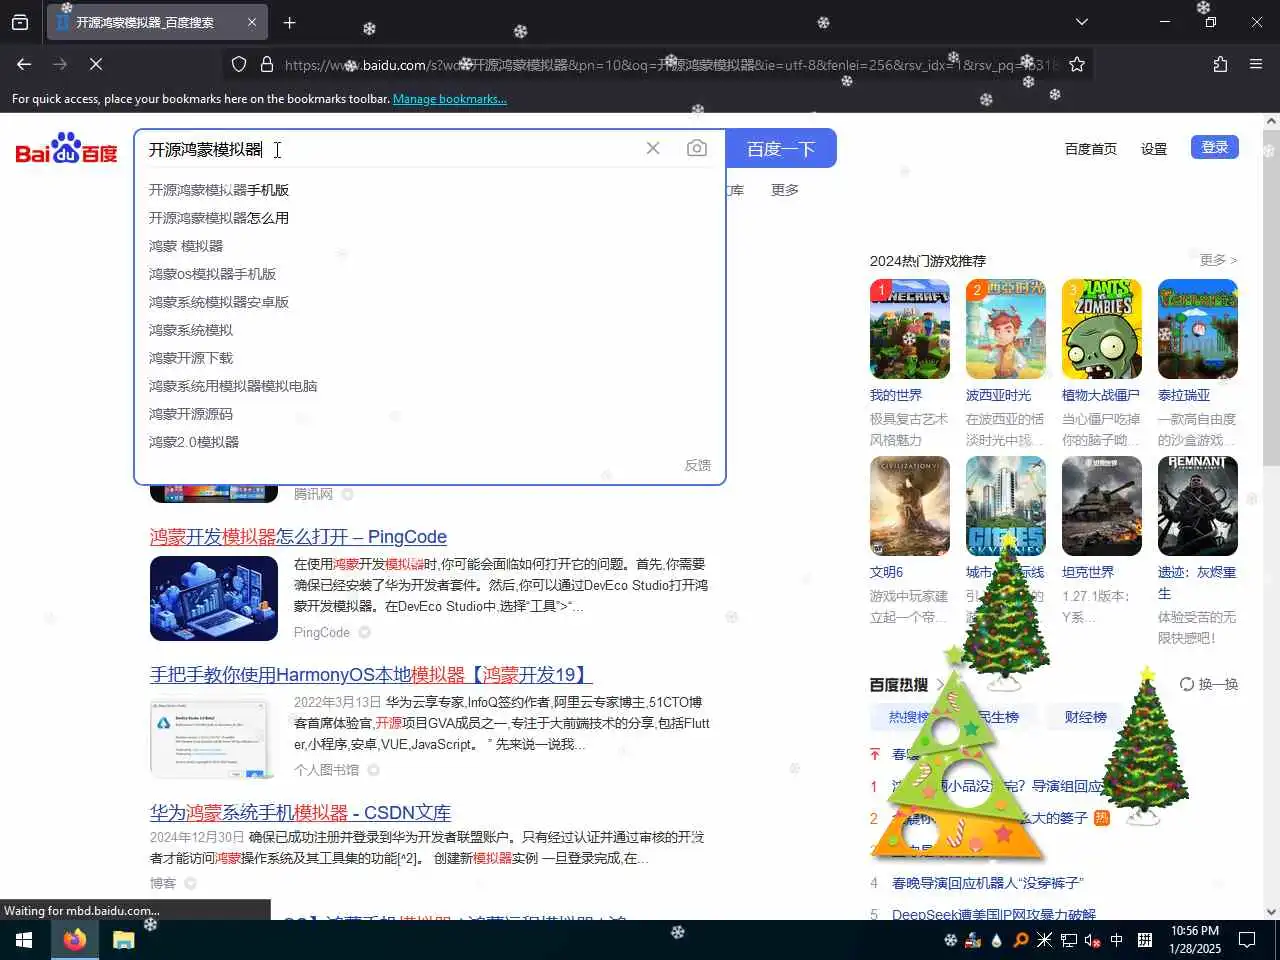
Task: Click the 植物大战僵尸 game thumbnail
Action: [x=1102, y=329]
